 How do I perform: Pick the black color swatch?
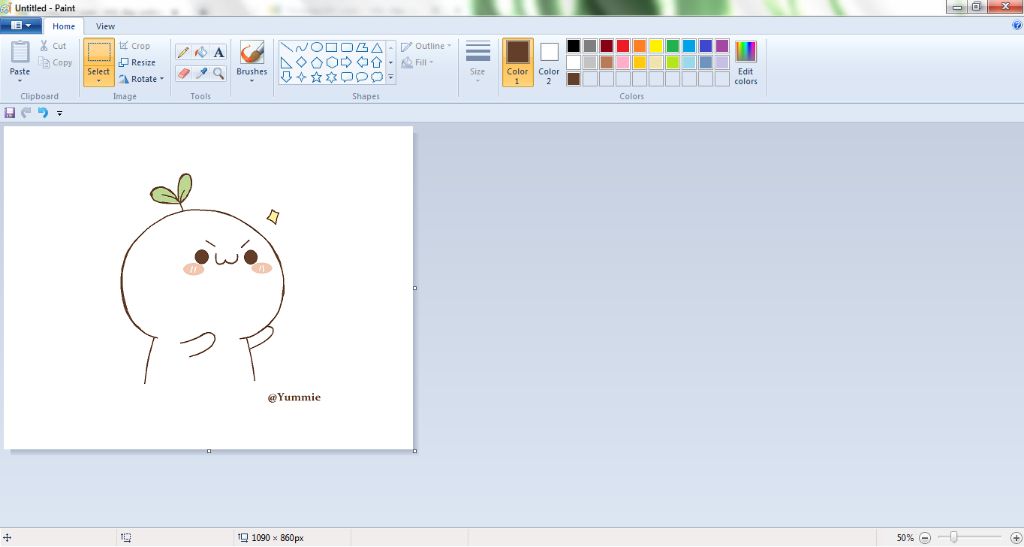[573, 46]
